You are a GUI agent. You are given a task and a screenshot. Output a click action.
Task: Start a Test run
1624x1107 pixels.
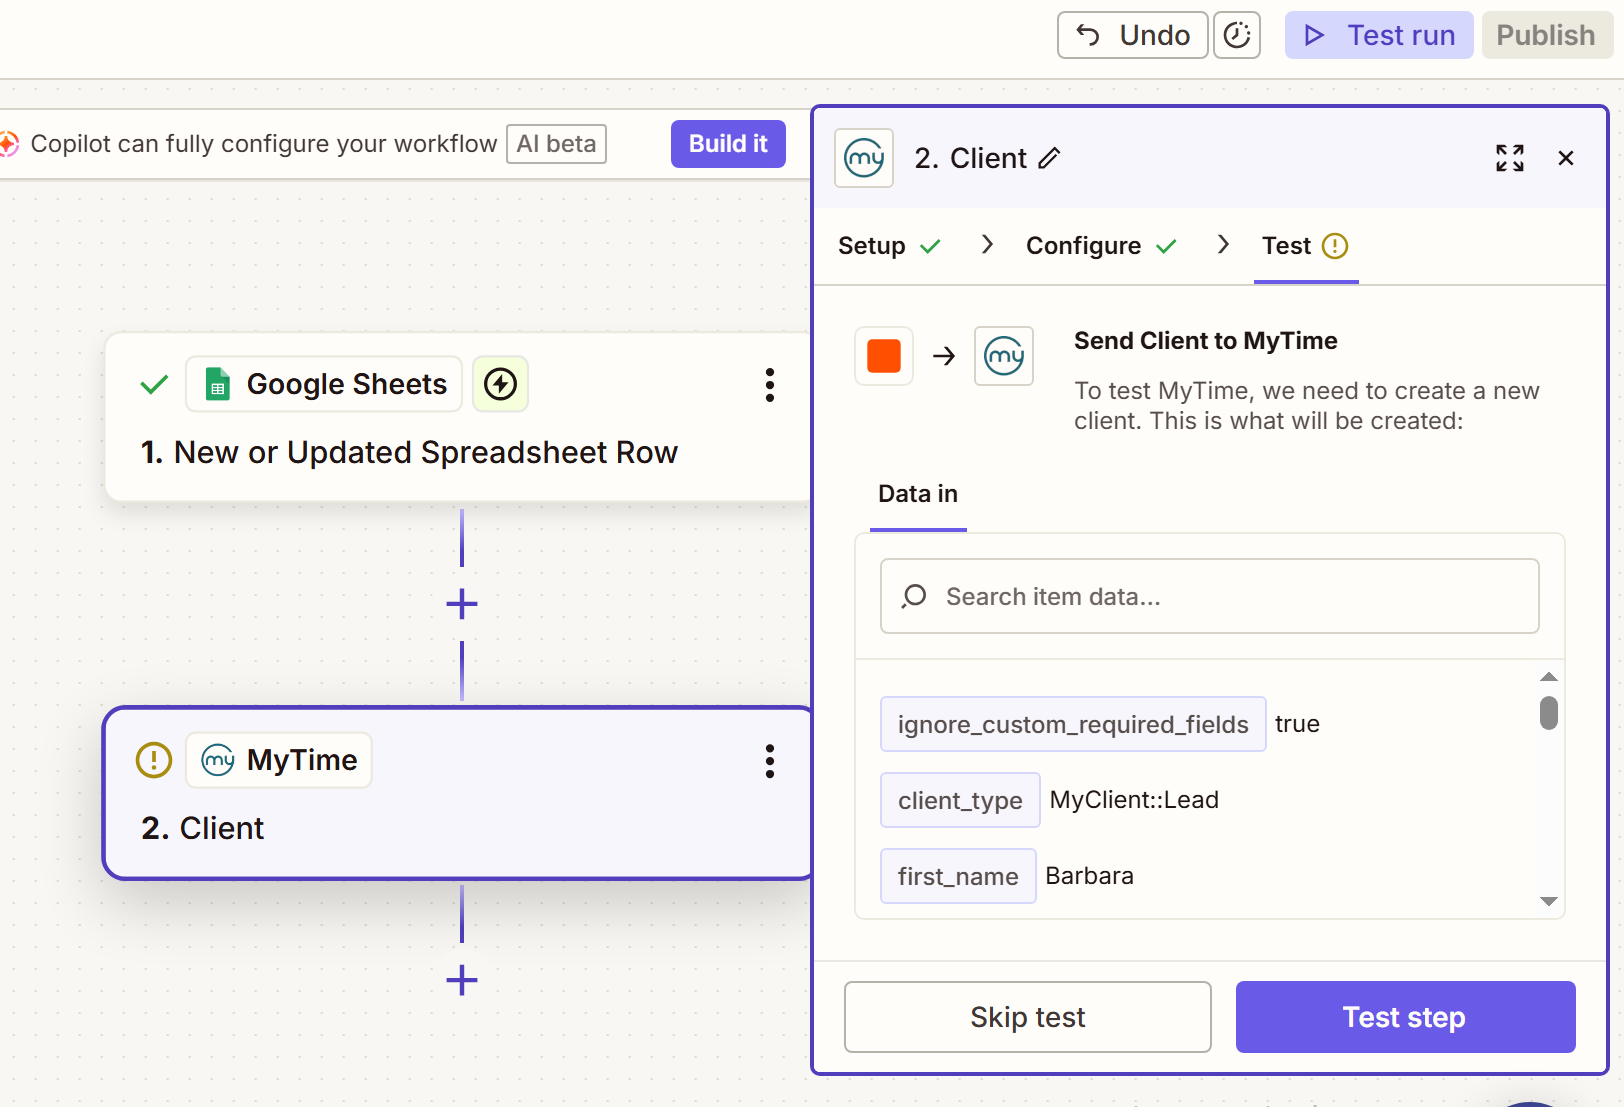click(1379, 35)
